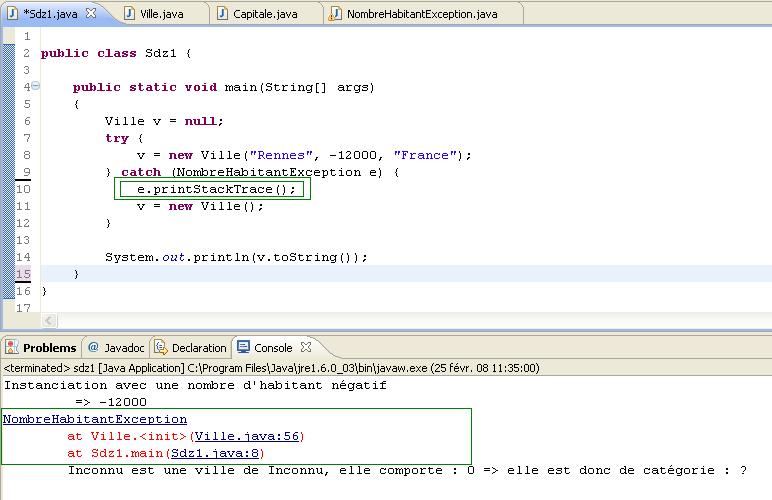
Task: Switch to the Declaration view
Action: [199, 348]
